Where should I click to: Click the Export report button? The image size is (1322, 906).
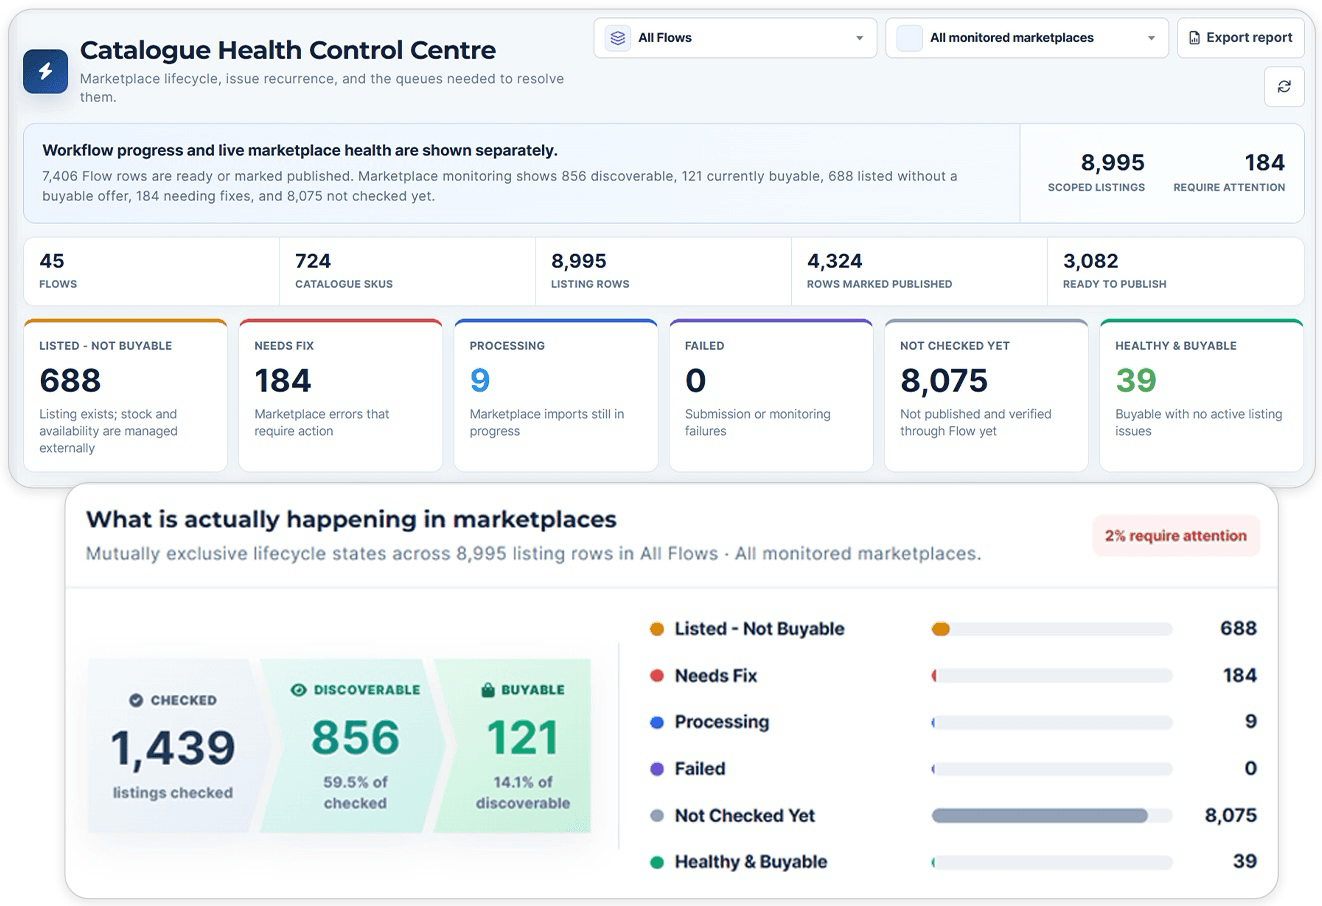click(1241, 38)
